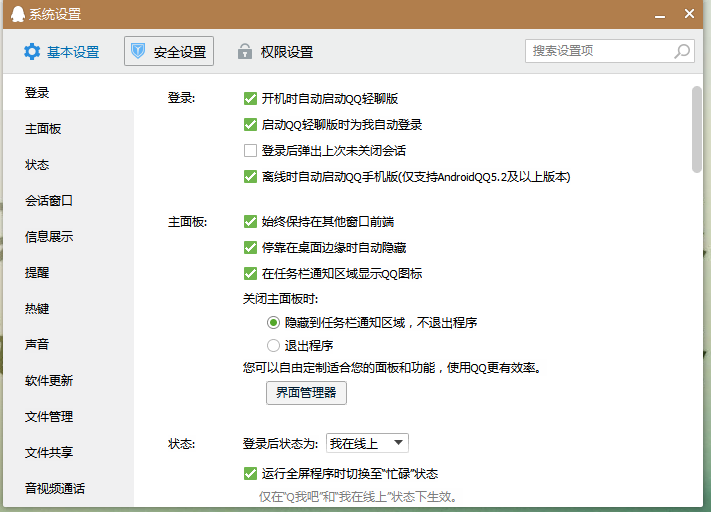Select 文件管理 in the sidebar
Screen dimensions: 711x512
point(68,416)
